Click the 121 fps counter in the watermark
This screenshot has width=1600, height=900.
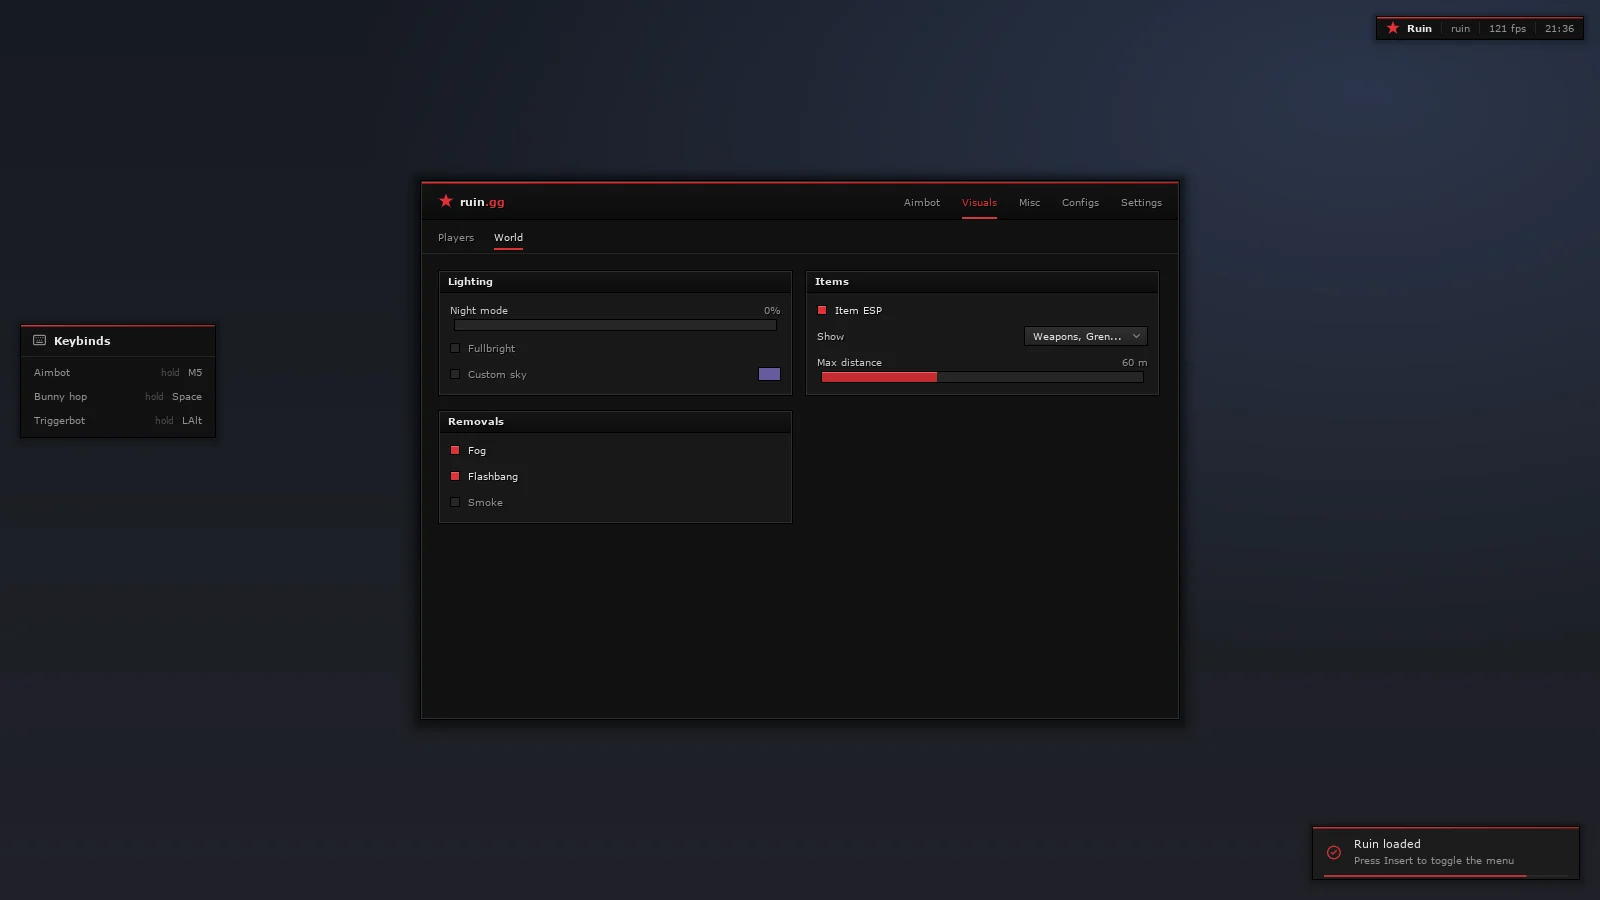[1507, 28]
